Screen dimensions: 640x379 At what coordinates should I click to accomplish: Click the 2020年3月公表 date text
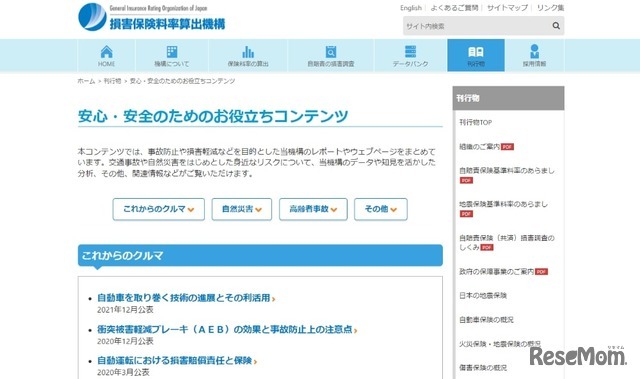(123, 372)
